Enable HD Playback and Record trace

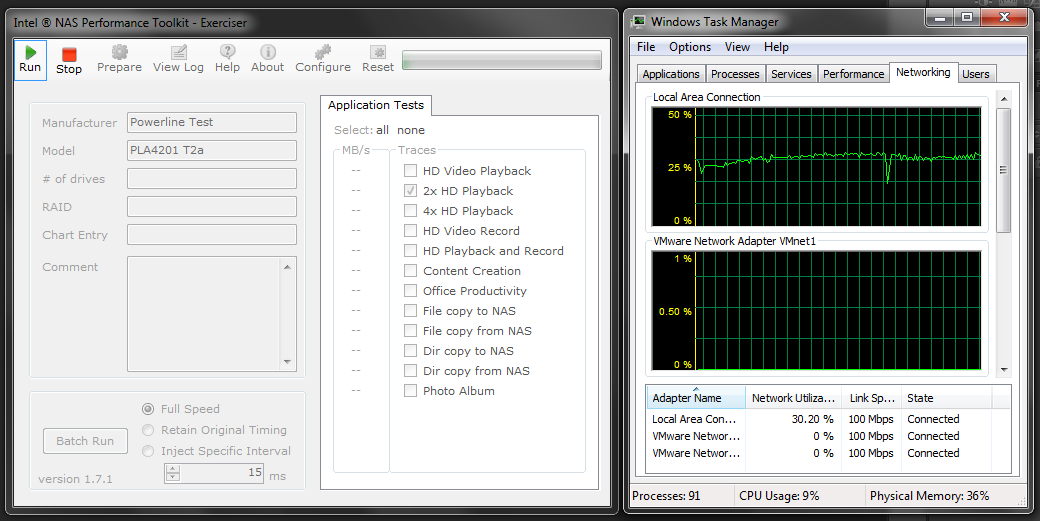(x=411, y=251)
